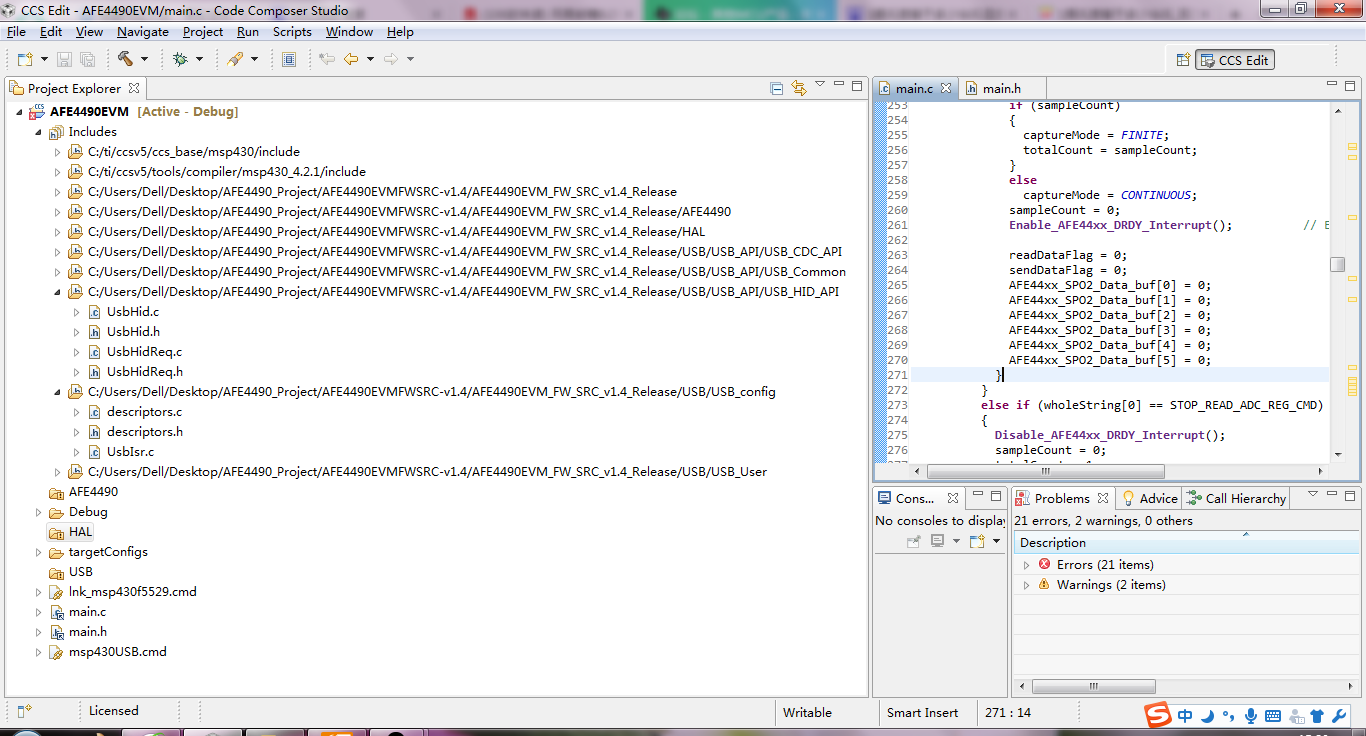
Task: Open the Back history dropdown arrow
Action: tap(370, 60)
